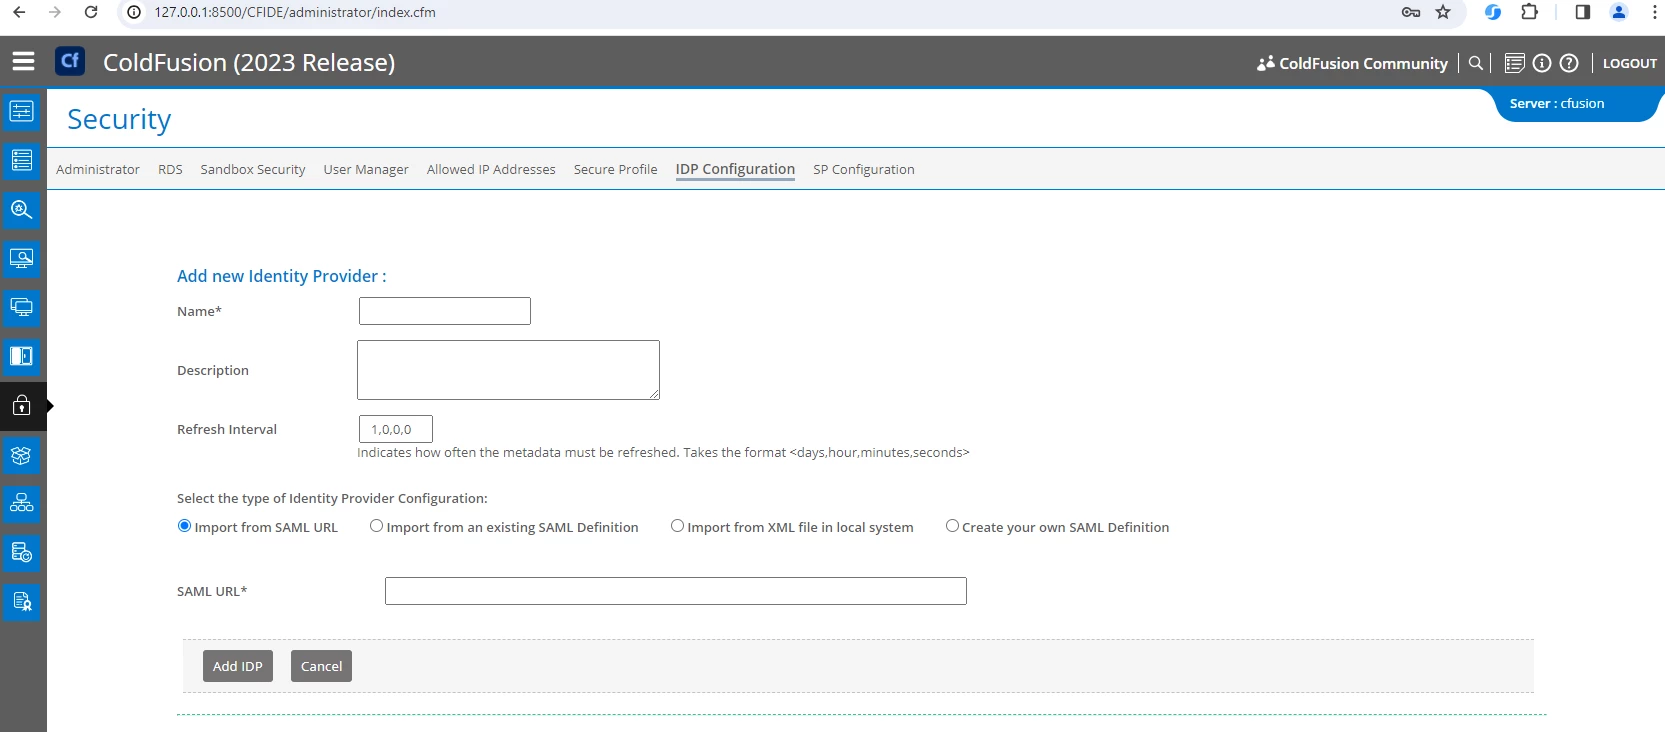Image resolution: width=1665 pixels, height=732 pixels.
Task: Toggle the browser side panel icon
Action: [1582, 12]
